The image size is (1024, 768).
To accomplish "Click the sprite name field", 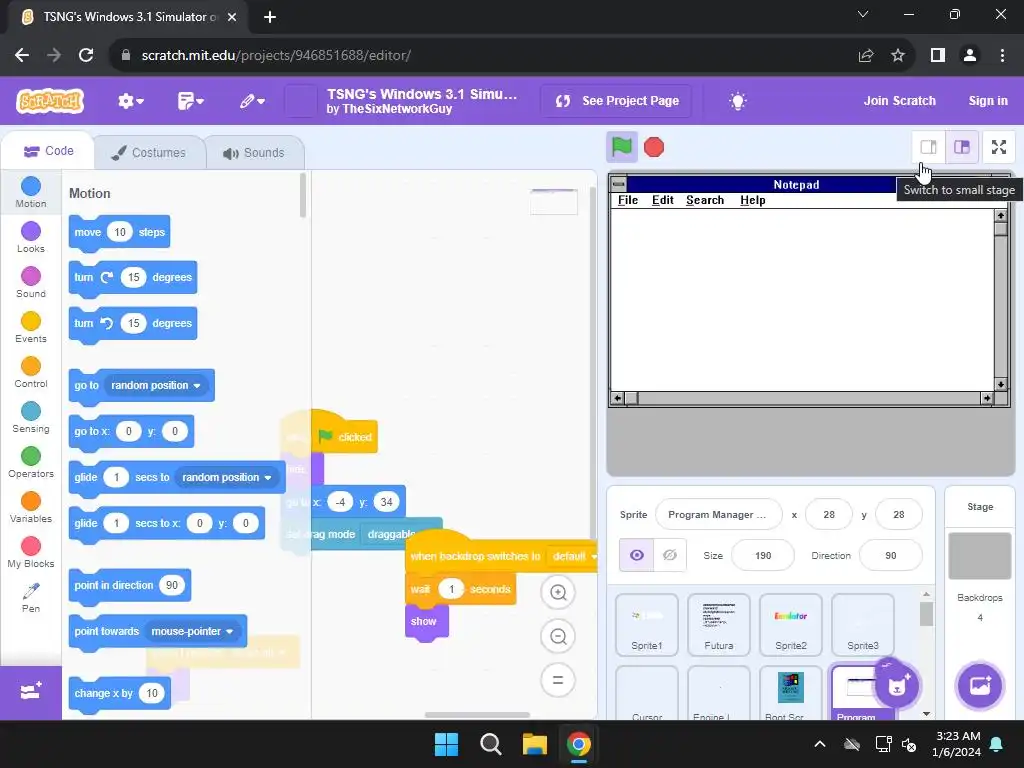I will click(718, 515).
